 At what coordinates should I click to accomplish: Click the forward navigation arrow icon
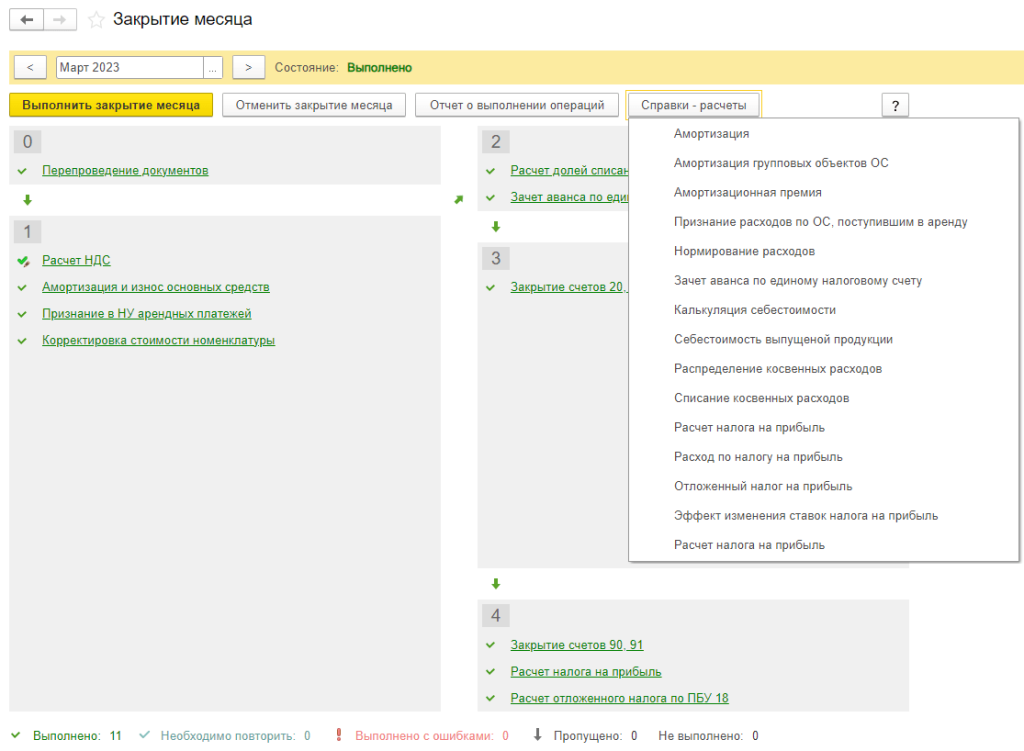(x=60, y=20)
